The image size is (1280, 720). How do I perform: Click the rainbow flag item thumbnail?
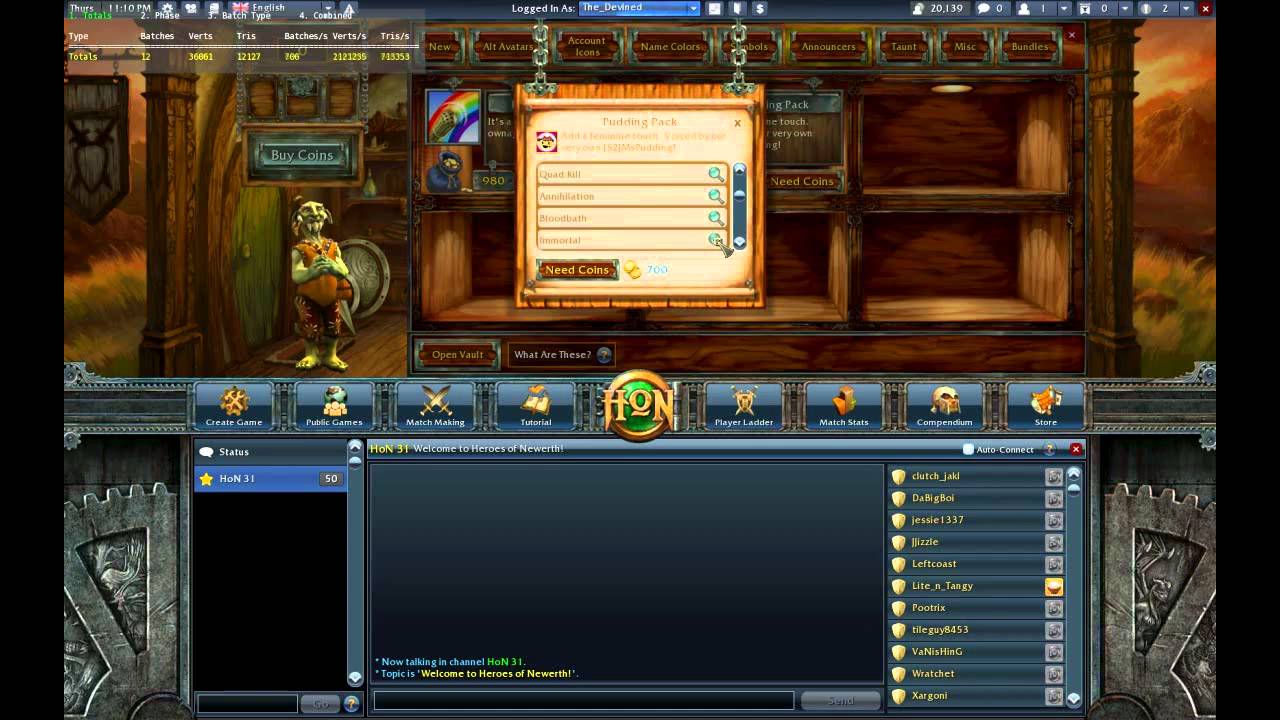(x=453, y=116)
